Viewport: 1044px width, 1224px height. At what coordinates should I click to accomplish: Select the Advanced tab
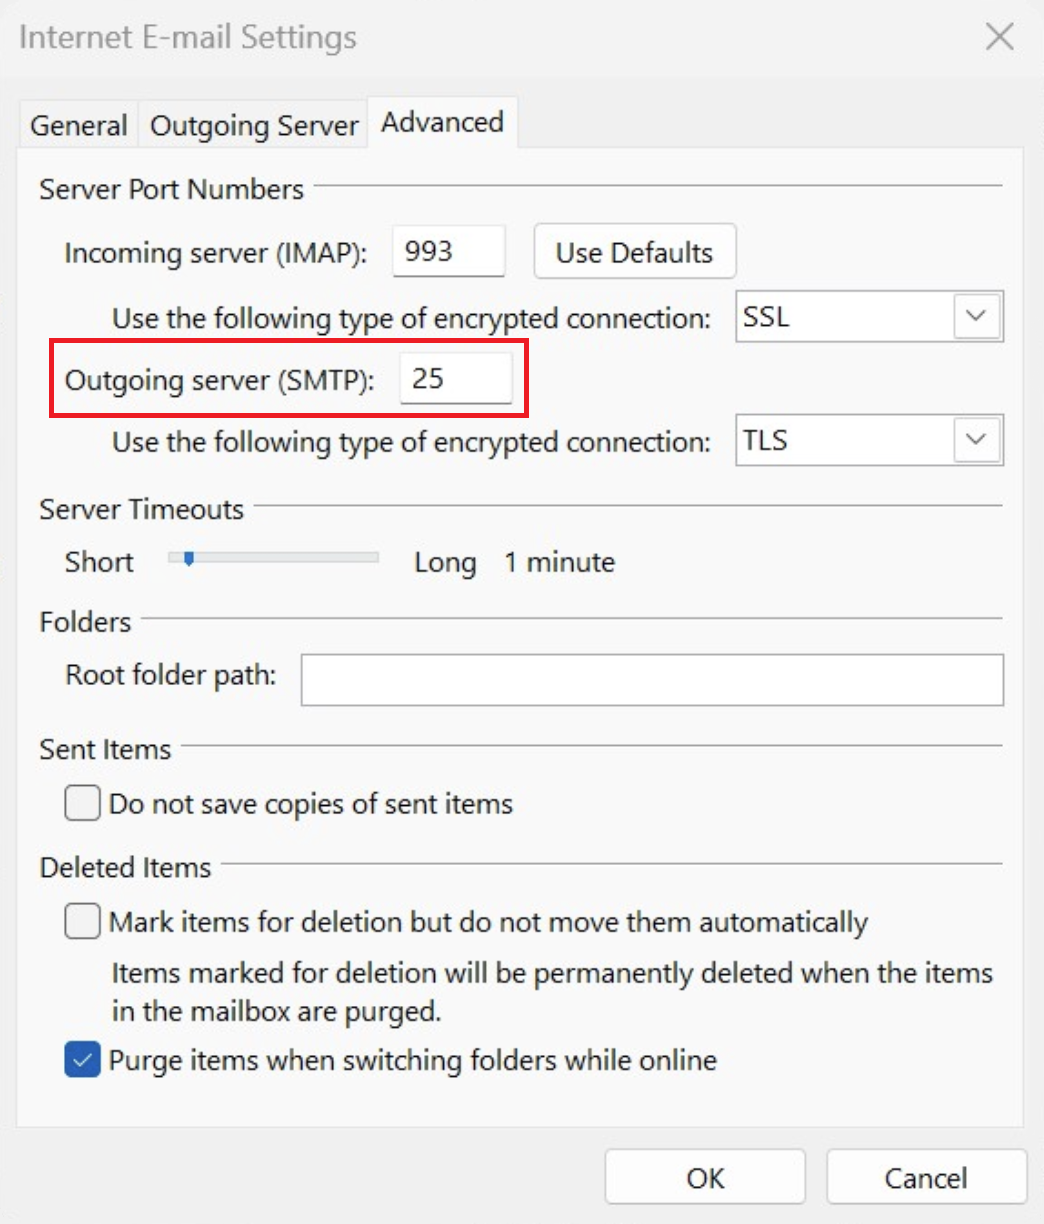(x=442, y=123)
